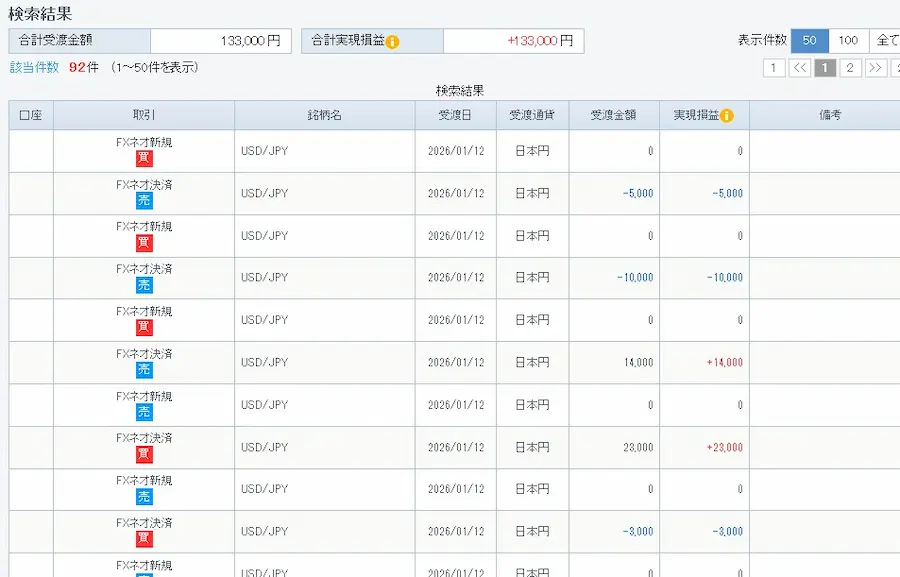Click the info icon in the 実現損益 column header
The image size is (900, 577).
point(726,115)
